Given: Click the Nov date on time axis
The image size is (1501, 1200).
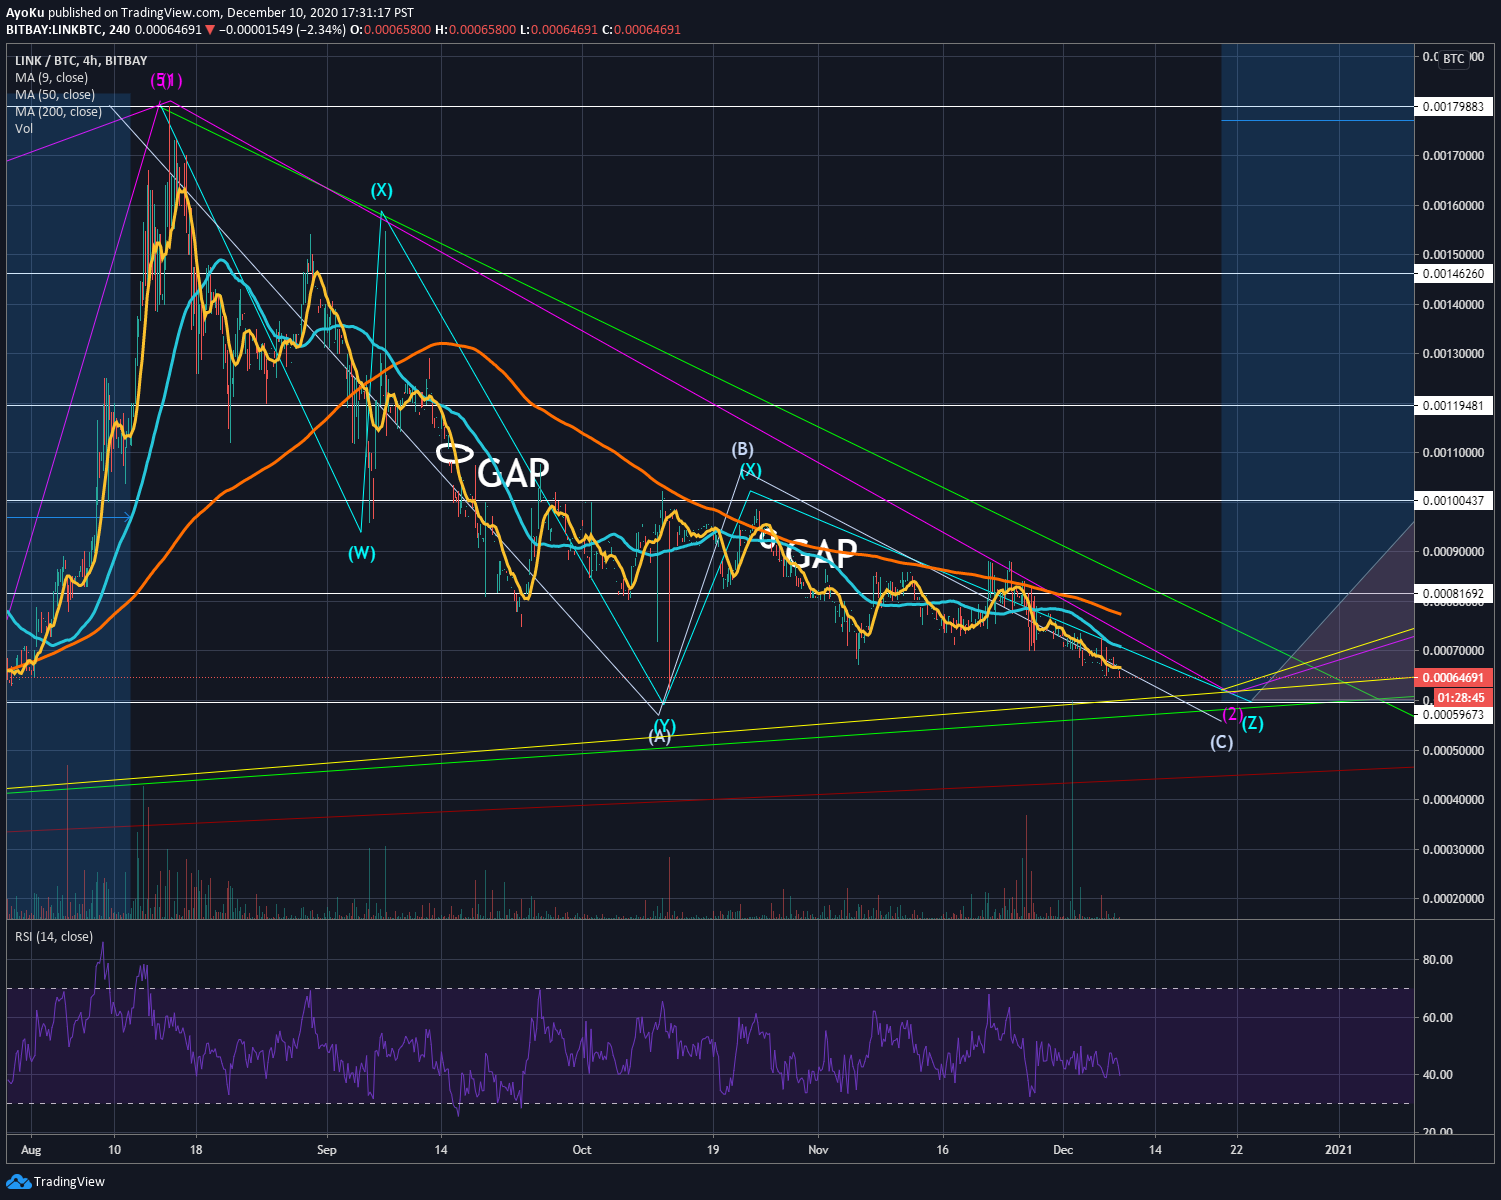Looking at the screenshot, I should tap(818, 1150).
